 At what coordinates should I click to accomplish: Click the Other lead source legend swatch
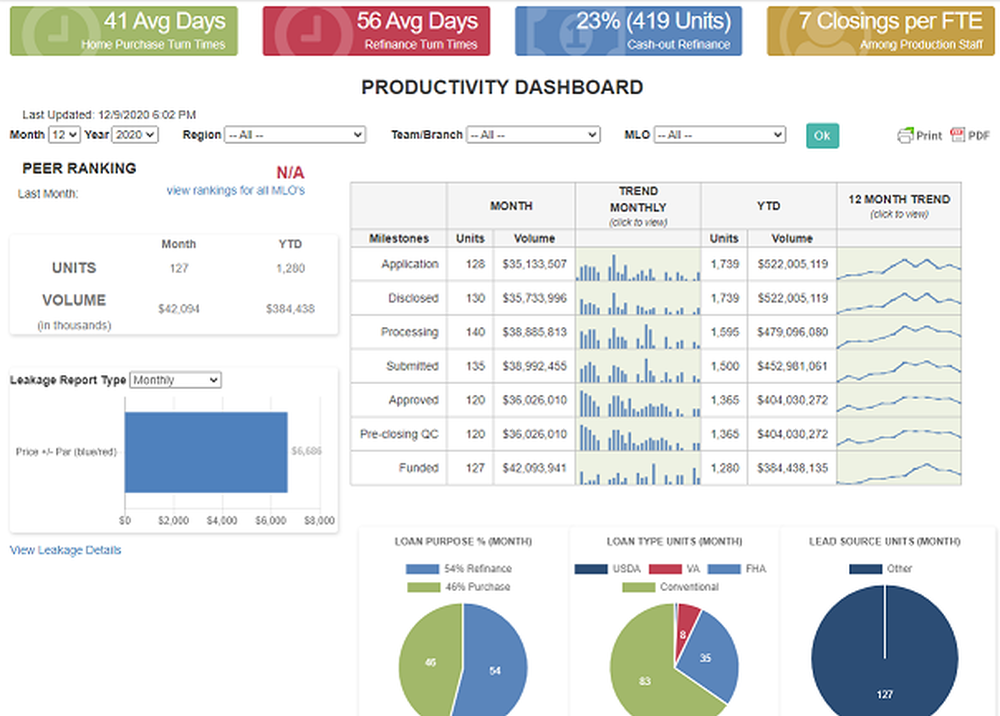point(865,569)
